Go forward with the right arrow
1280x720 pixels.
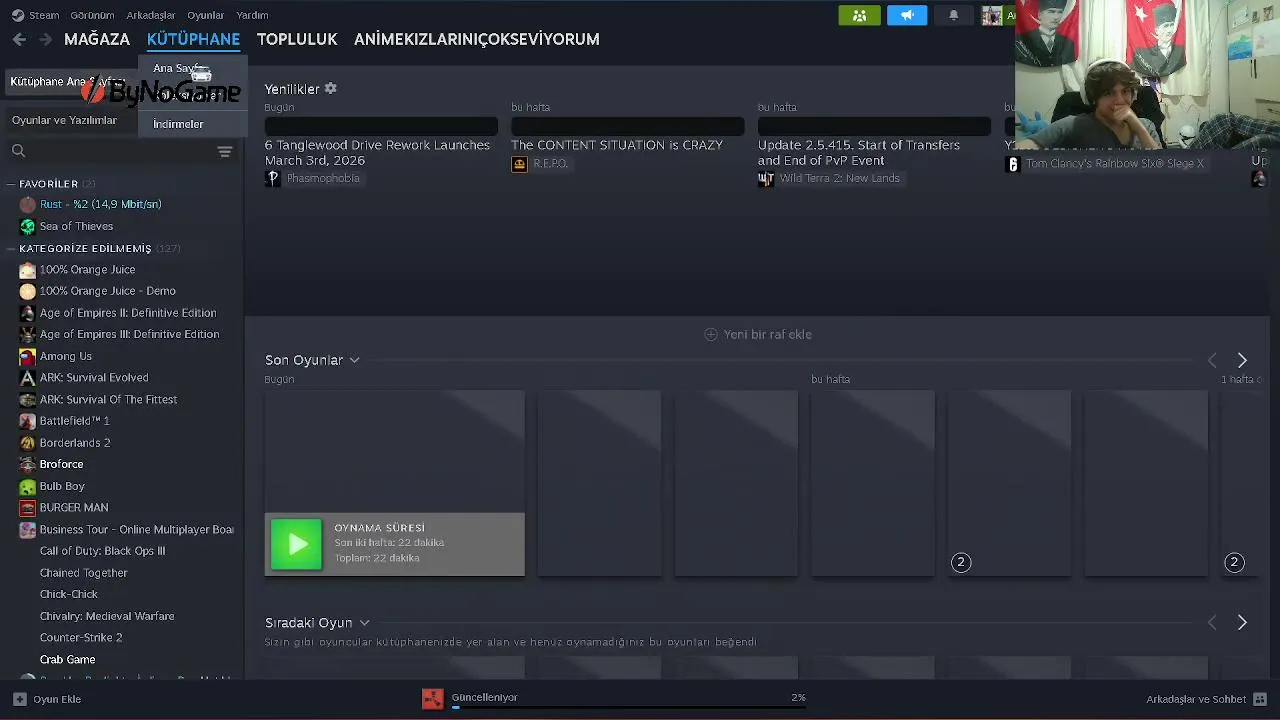[45, 39]
